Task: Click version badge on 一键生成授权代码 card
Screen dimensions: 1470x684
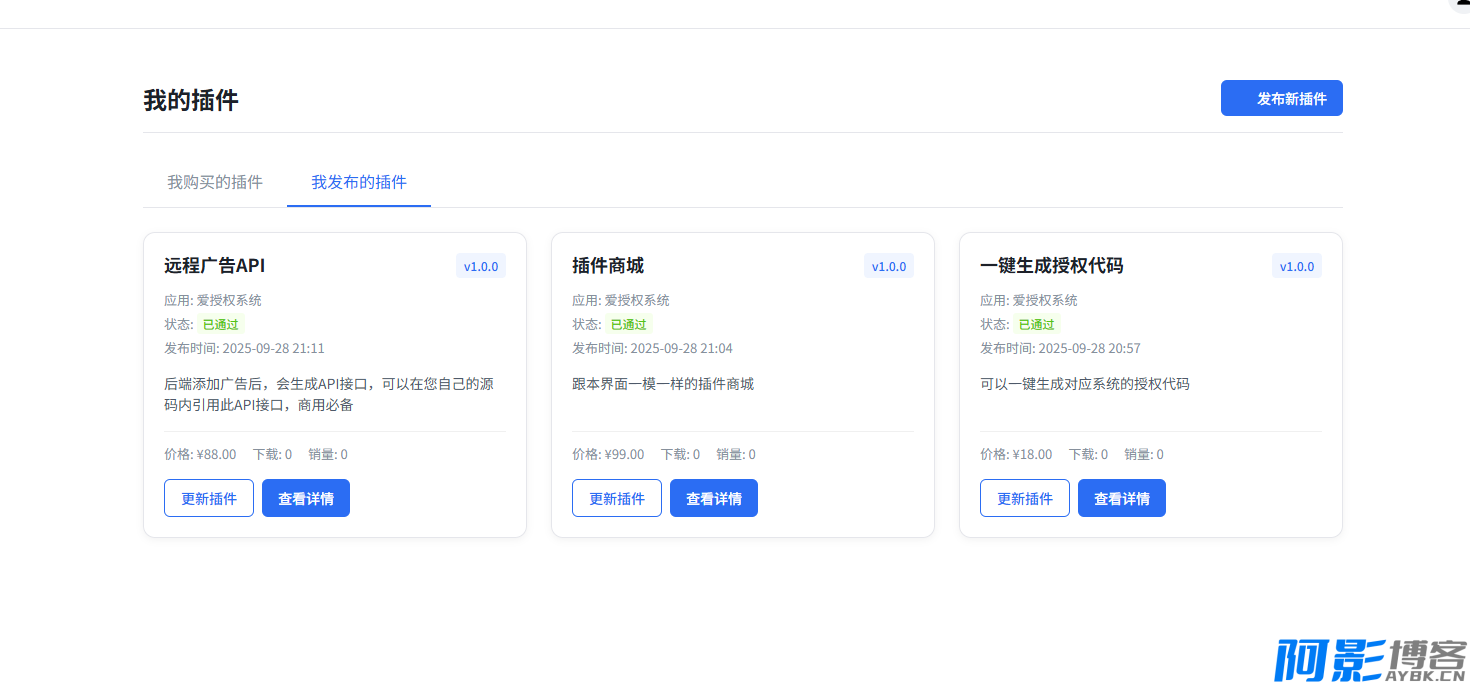Action: [1297, 266]
